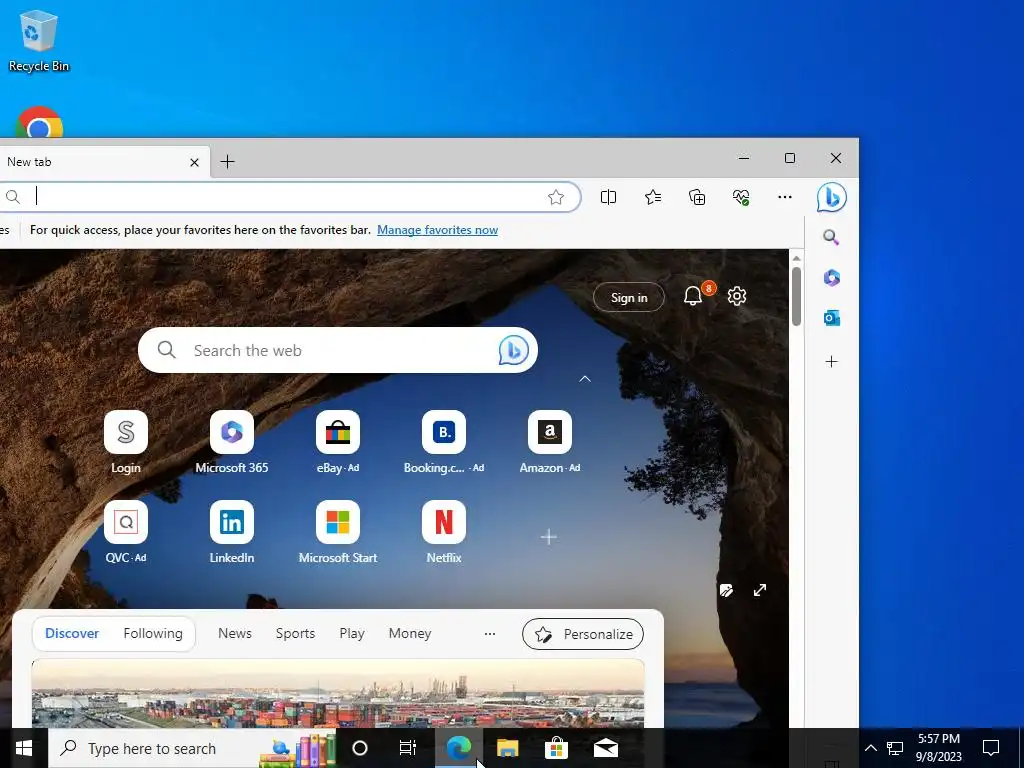Click the Sign in button
The height and width of the screenshot is (768, 1024).
pyautogui.click(x=629, y=298)
